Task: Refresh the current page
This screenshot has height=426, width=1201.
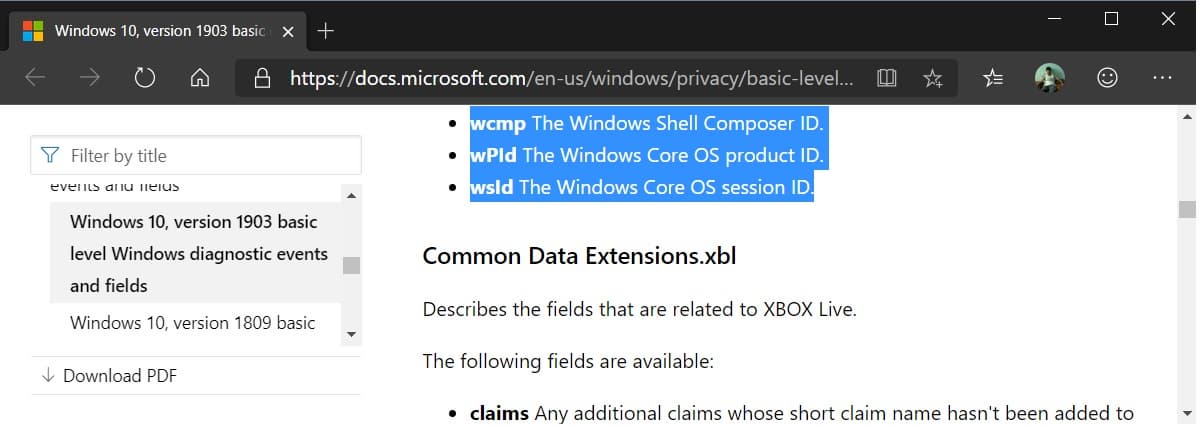Action: 145,78
